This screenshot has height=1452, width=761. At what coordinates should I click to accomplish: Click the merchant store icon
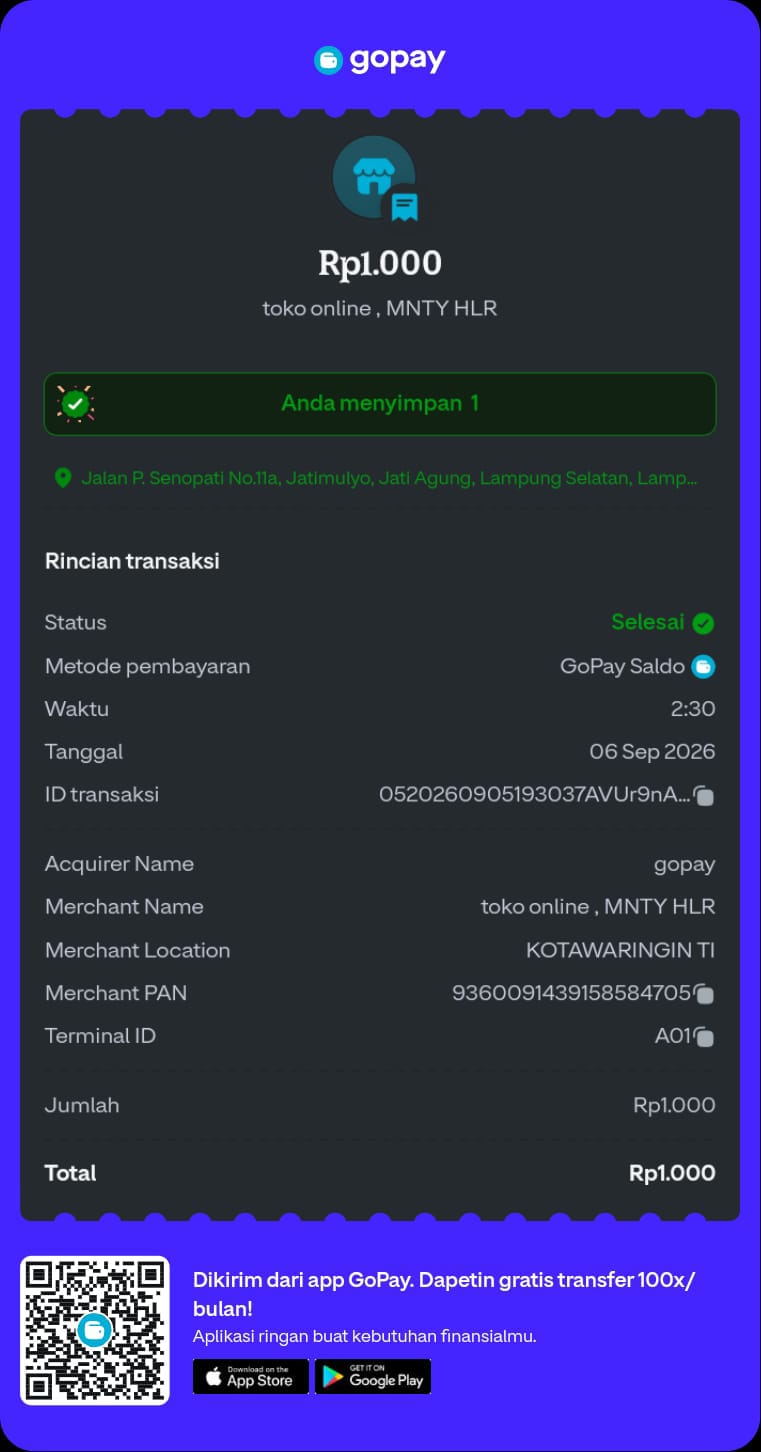[x=373, y=177]
